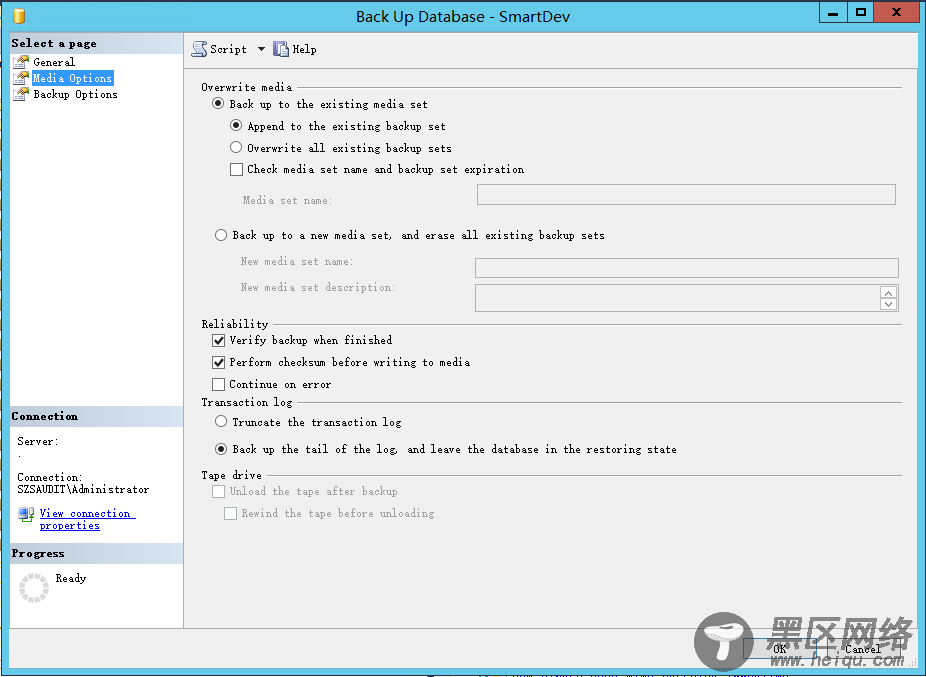Toggle Verify backup when finished
The image size is (926, 677).
pyautogui.click(x=219, y=340)
